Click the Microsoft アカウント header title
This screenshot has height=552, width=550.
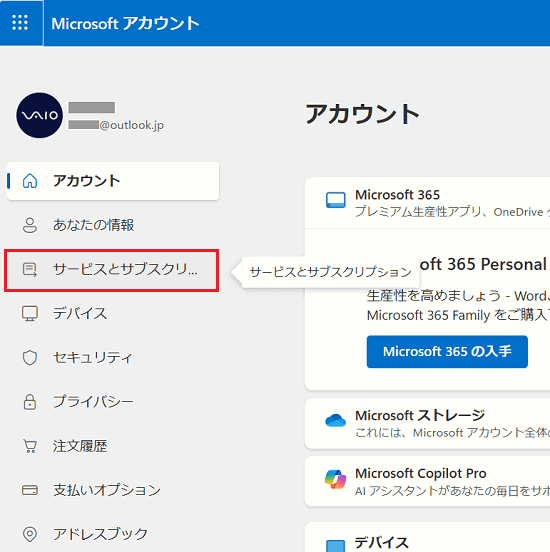point(125,24)
